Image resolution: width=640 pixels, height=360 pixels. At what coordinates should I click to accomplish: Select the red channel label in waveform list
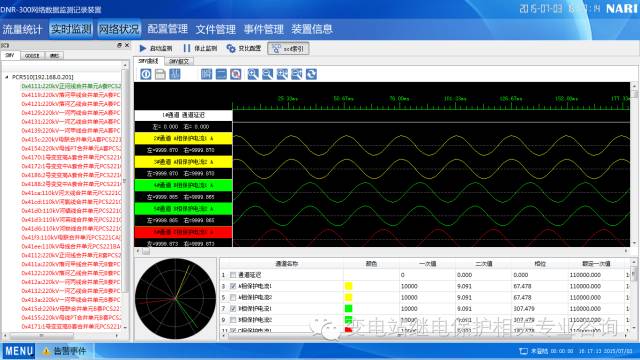click(x=183, y=232)
